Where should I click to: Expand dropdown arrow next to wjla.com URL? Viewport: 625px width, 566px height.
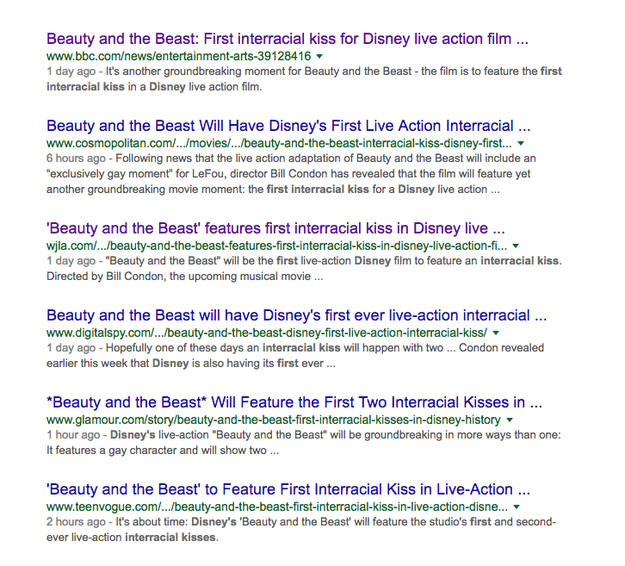516,246
